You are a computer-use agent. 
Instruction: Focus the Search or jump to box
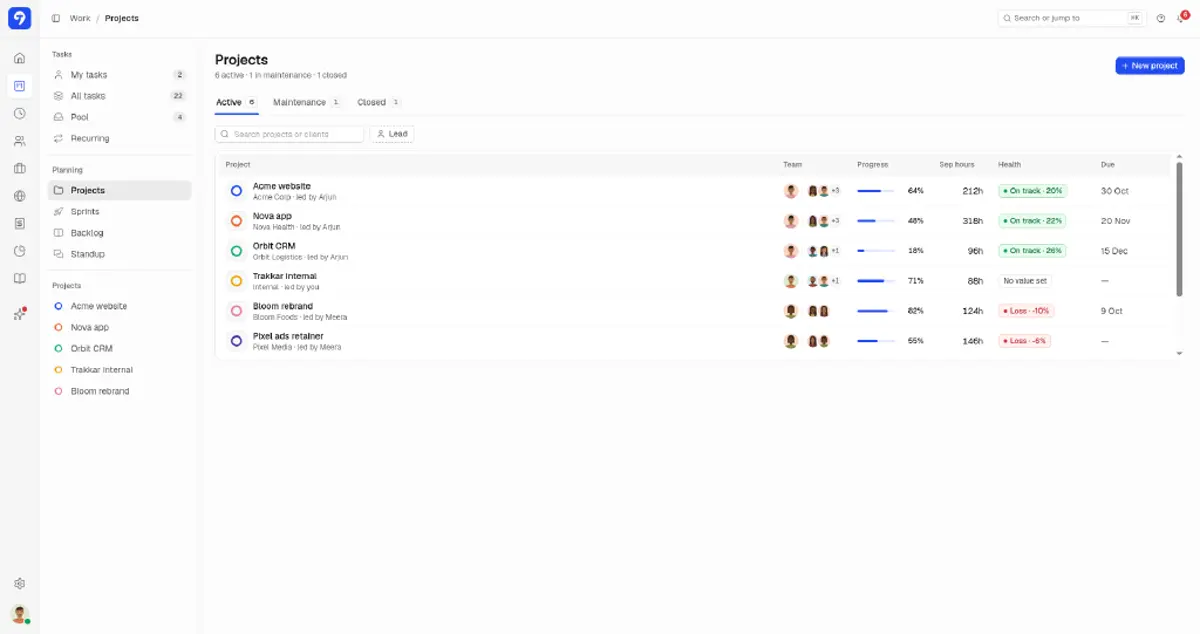coord(1072,18)
